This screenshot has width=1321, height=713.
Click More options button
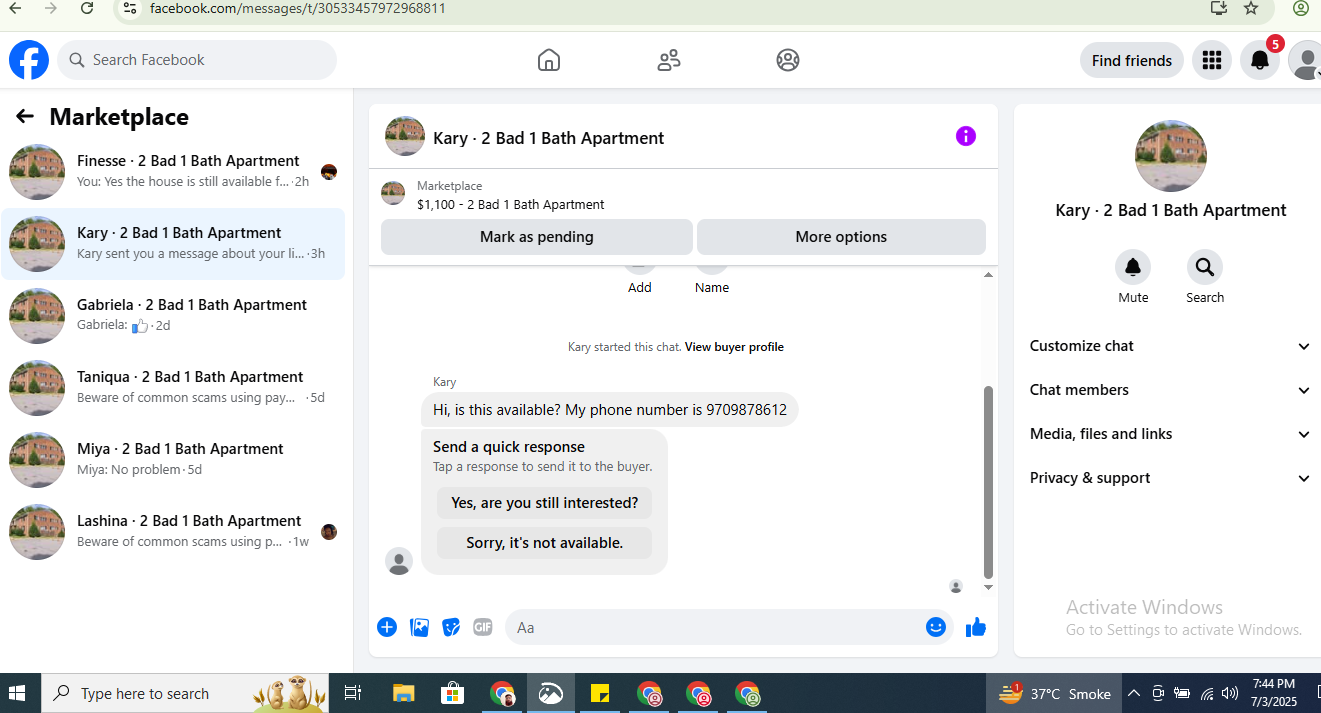841,237
